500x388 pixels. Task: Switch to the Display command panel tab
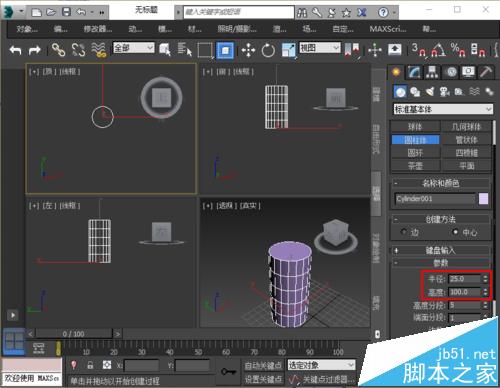pyautogui.click(x=468, y=72)
